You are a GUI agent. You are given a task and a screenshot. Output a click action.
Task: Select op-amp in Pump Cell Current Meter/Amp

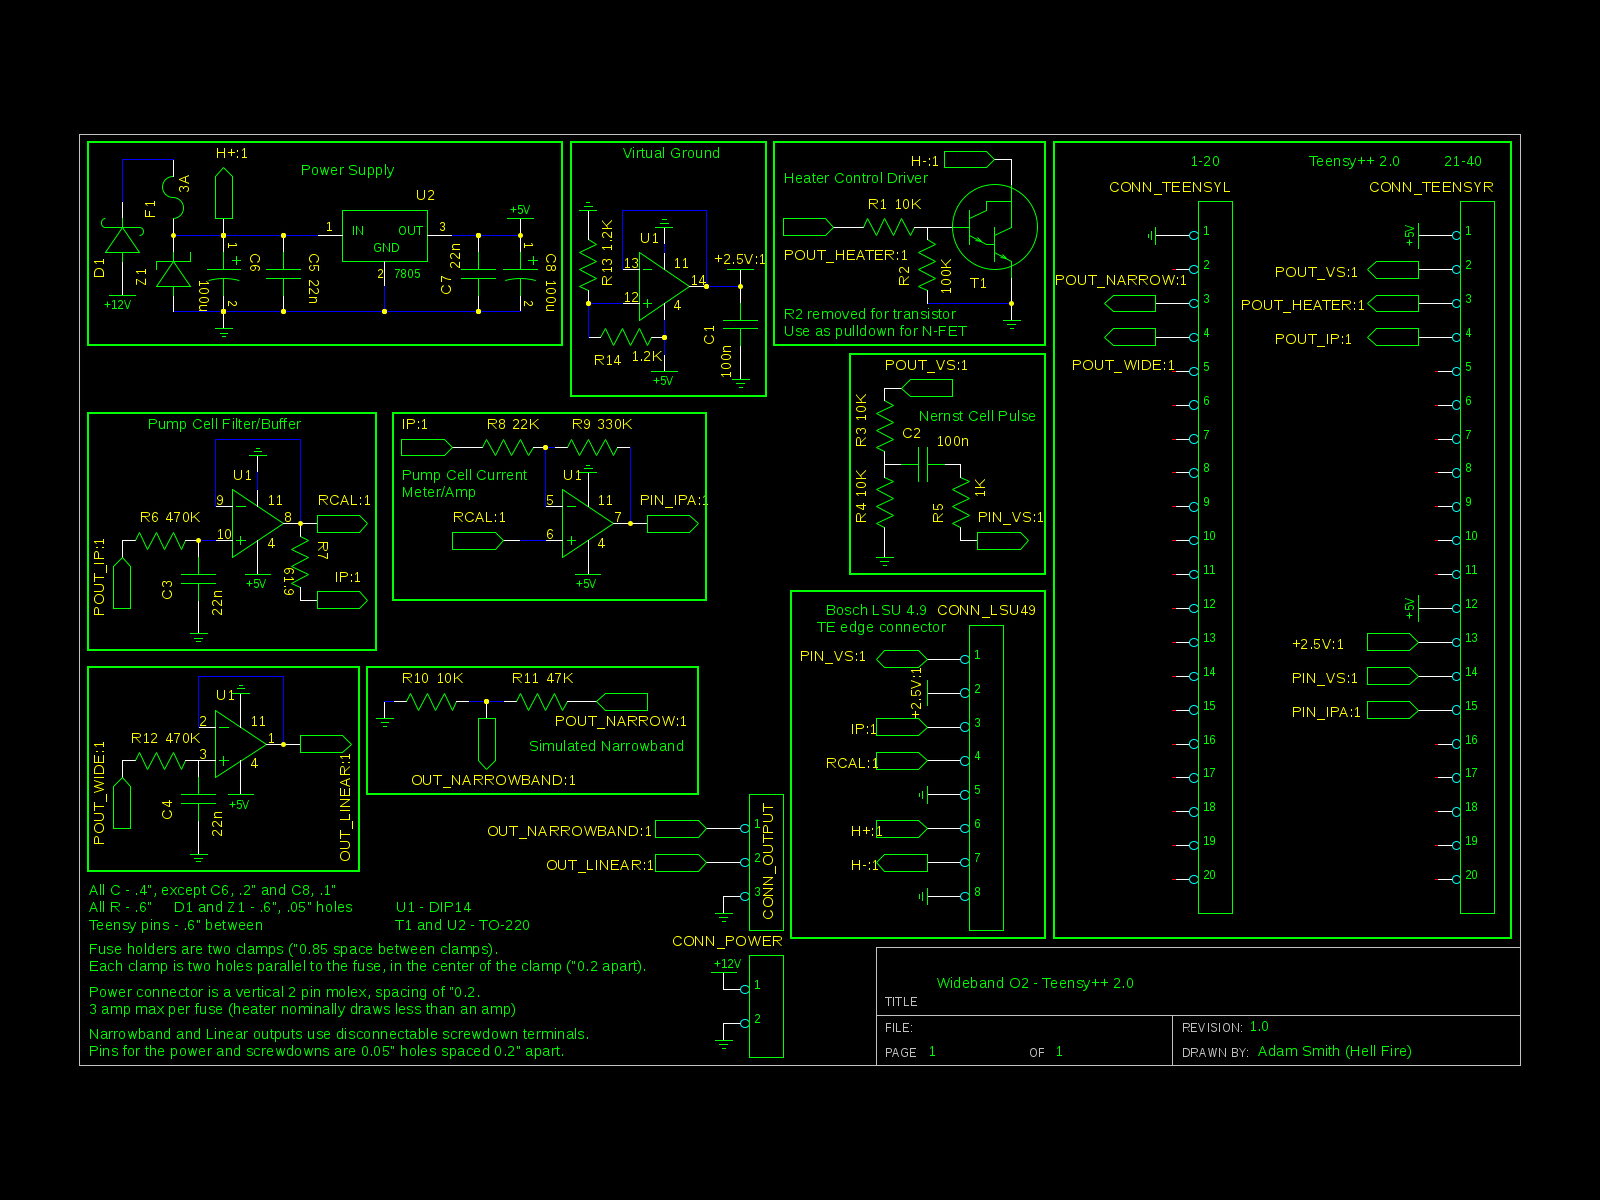pyautogui.click(x=587, y=523)
